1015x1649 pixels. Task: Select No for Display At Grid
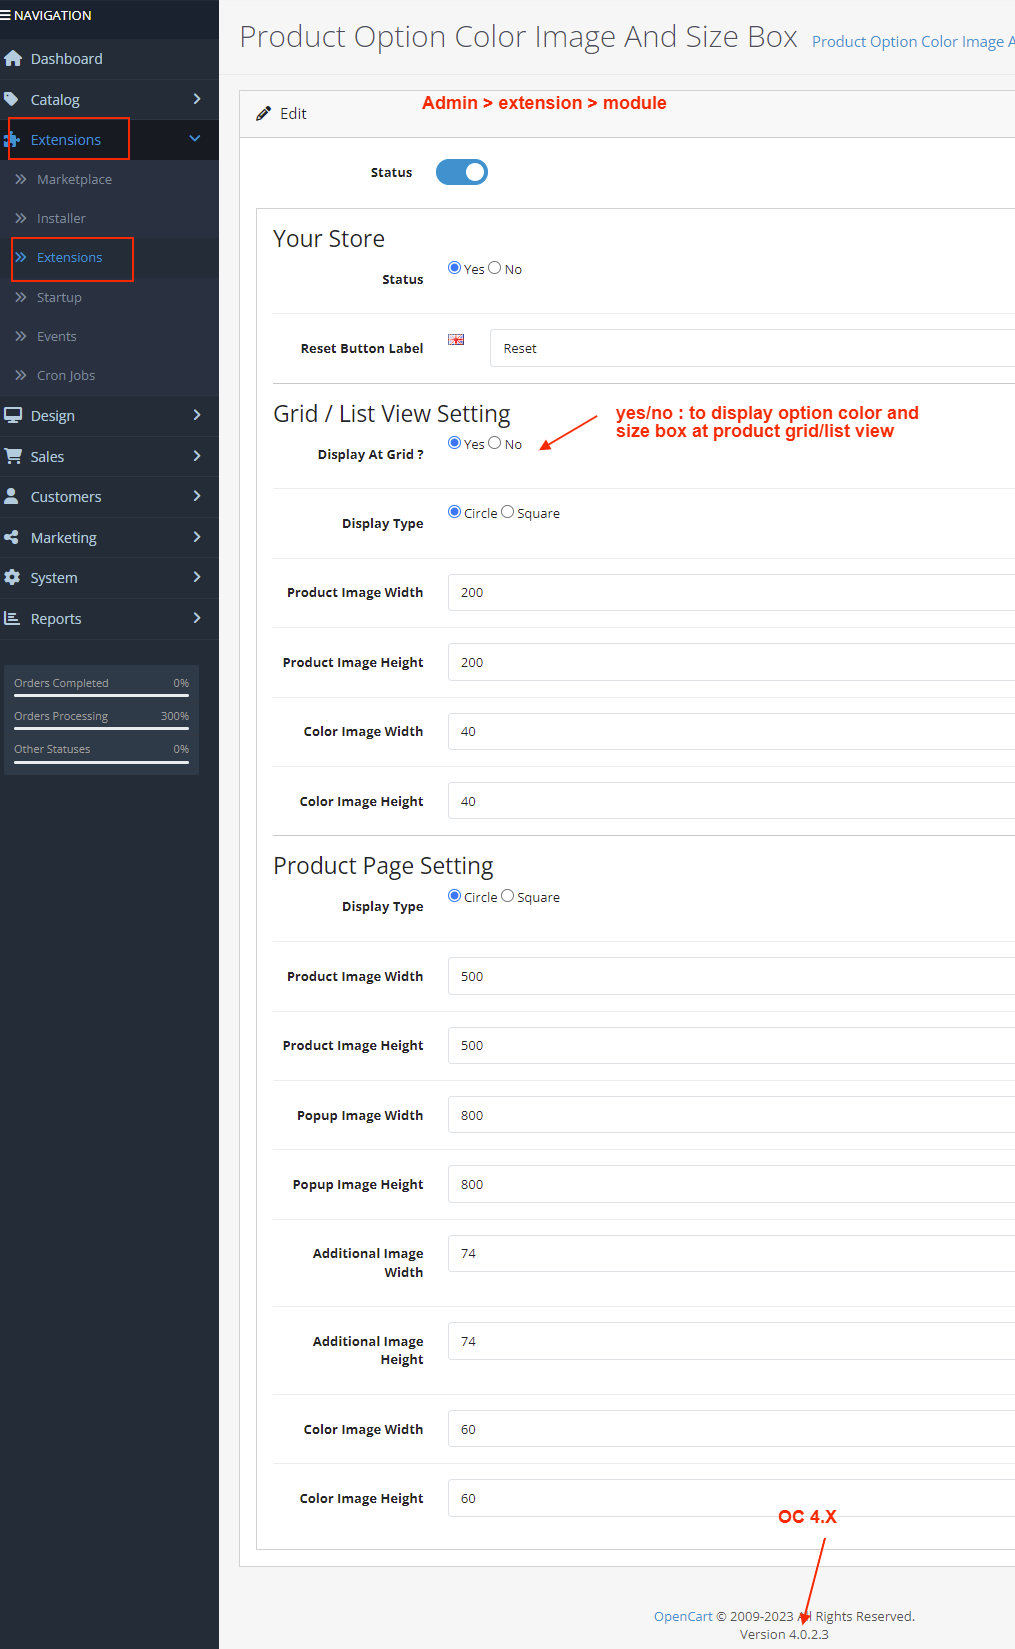(x=495, y=443)
